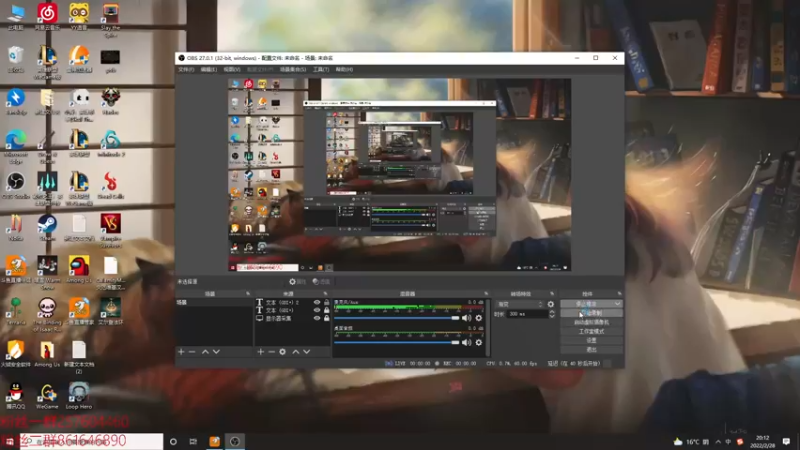Image resolution: width=800 pixels, height=450 pixels.
Task: Click the start recording button
Action: (591, 313)
